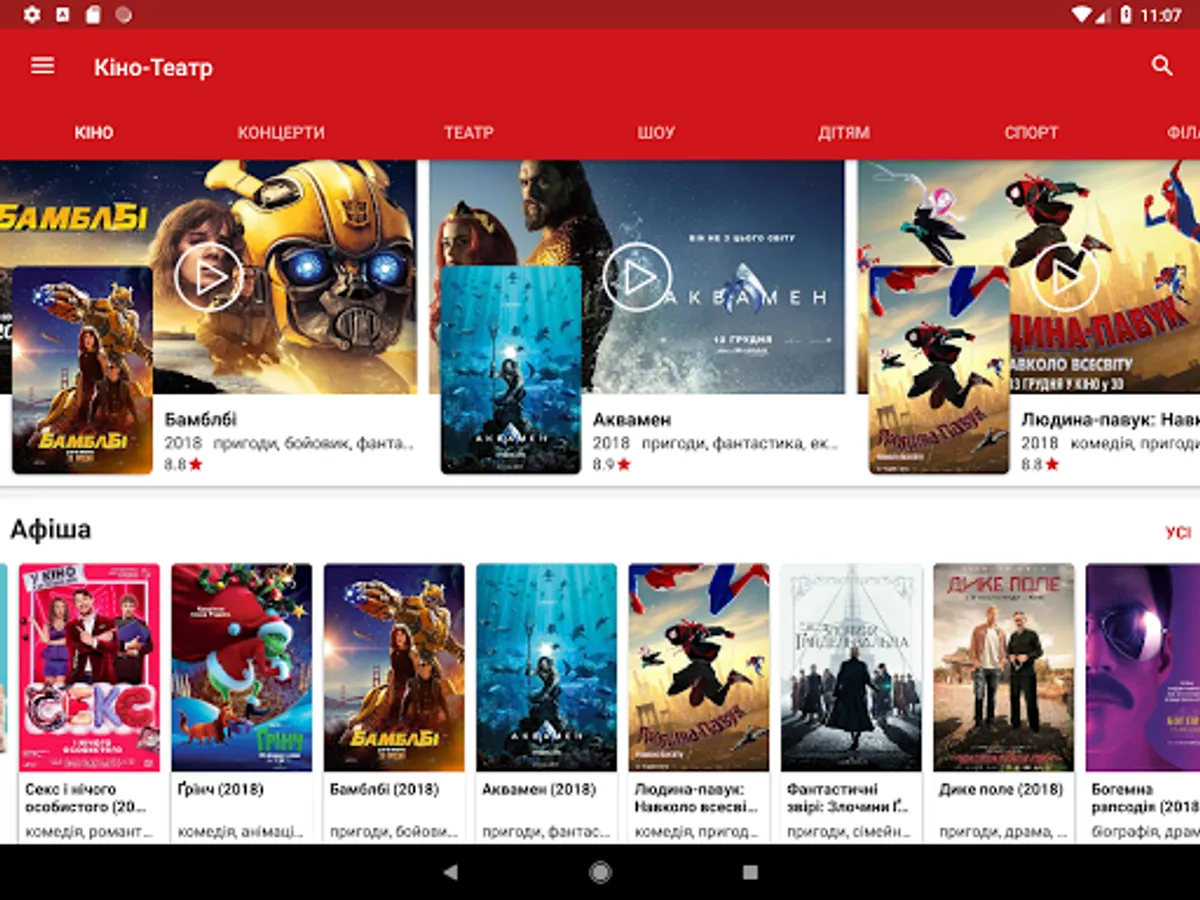Open Аквамен poster in Афіша row
The height and width of the screenshot is (900, 1200).
(547, 667)
